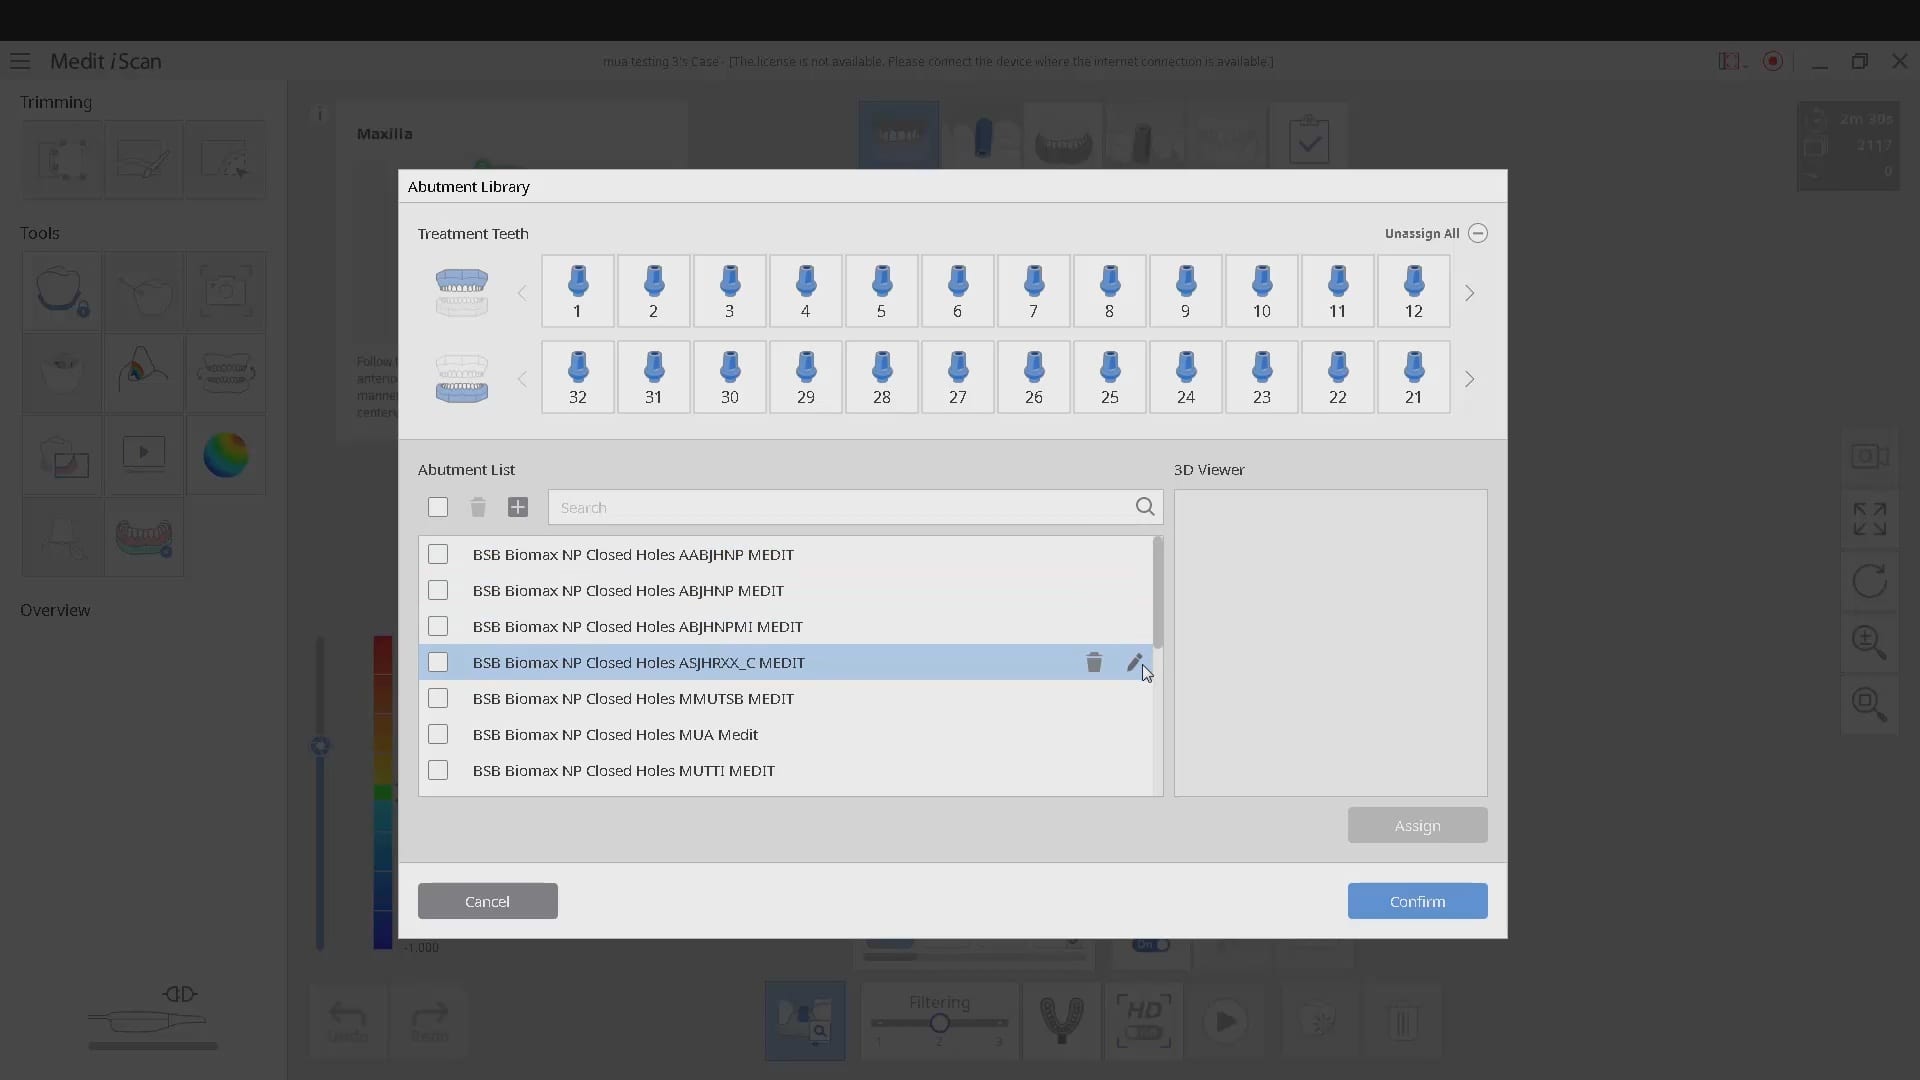
Task: Click the Unassign All label
Action: (x=1421, y=233)
